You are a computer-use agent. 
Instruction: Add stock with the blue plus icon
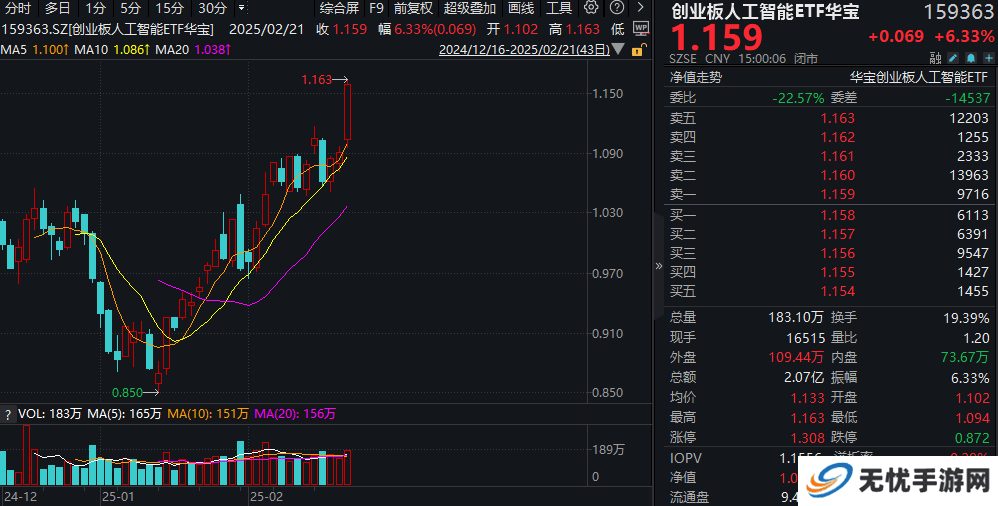coord(988,59)
